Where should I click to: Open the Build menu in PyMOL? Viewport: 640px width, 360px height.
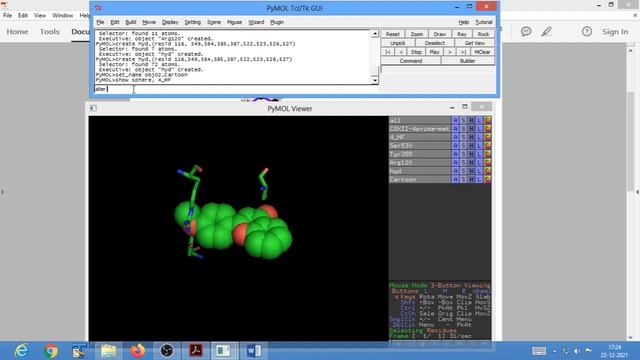[131, 22]
